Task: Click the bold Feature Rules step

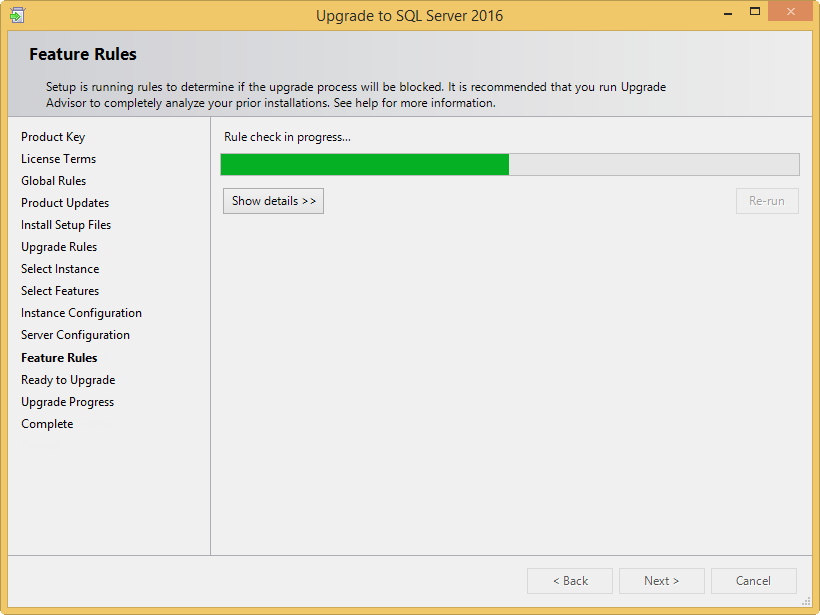Action: tap(59, 358)
